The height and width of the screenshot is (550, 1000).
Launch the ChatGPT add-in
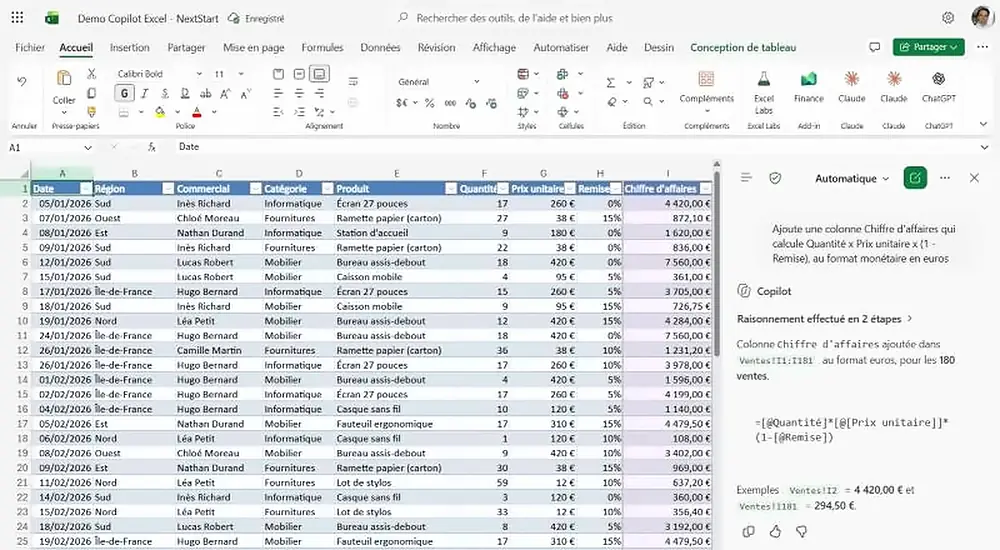938,79
